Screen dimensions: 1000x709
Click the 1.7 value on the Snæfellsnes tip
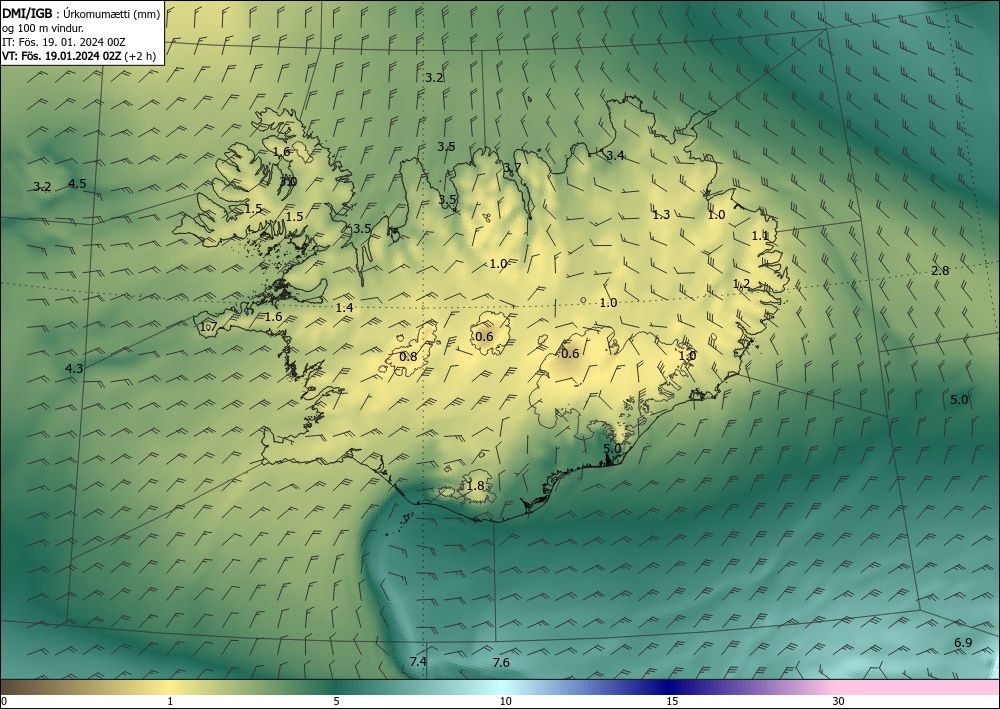click(209, 328)
